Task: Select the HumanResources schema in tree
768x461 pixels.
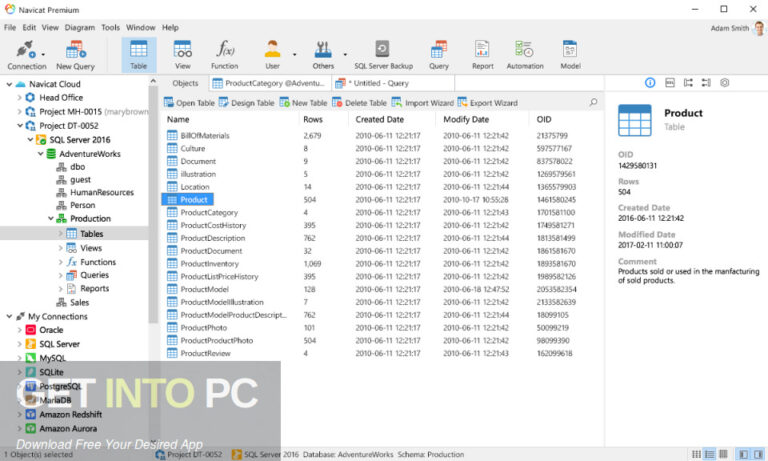Action: [101, 193]
